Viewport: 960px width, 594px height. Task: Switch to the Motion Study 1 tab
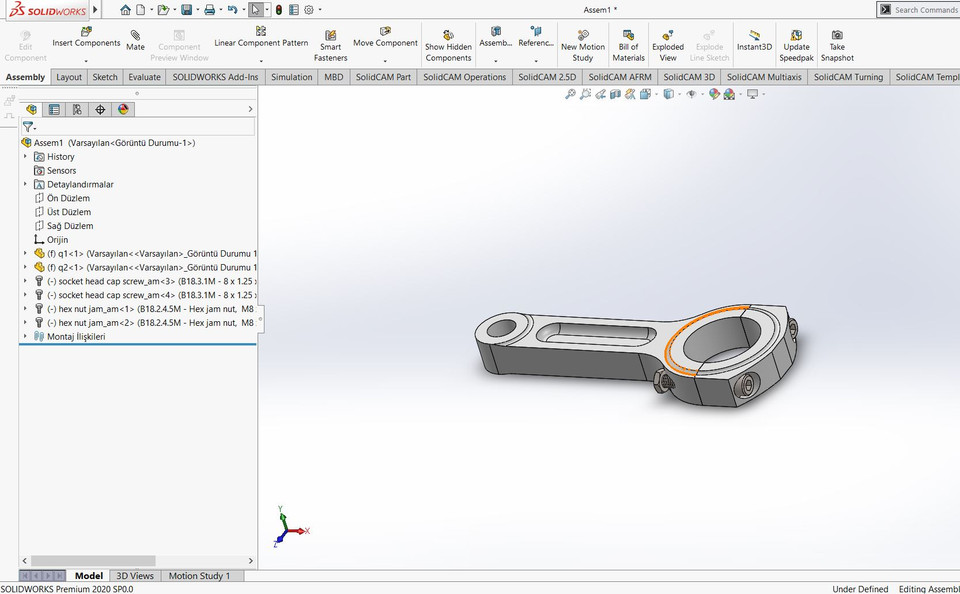[x=202, y=576]
